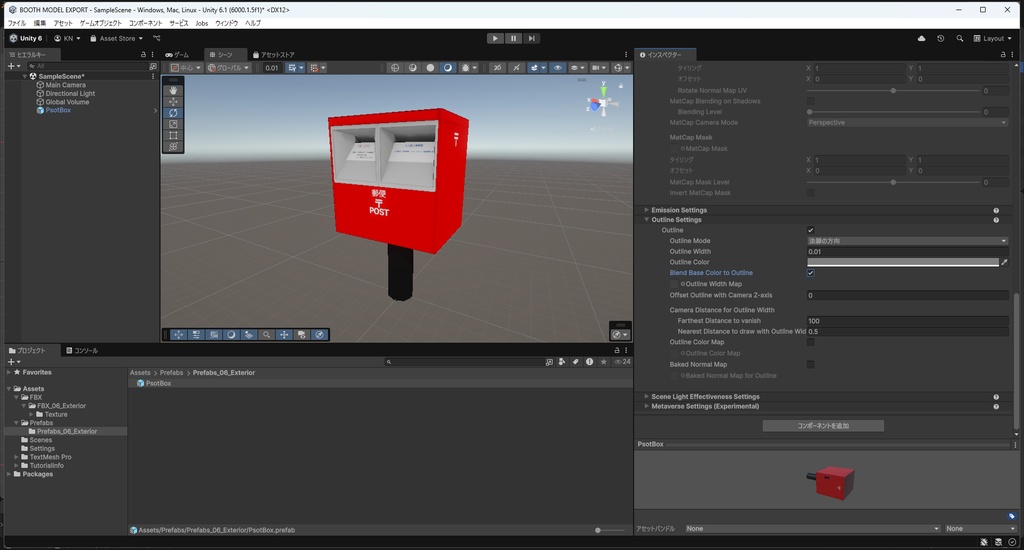Screen dimensions: 1024x550
Task: Search by label icon in Project panel
Action: (x=575, y=361)
